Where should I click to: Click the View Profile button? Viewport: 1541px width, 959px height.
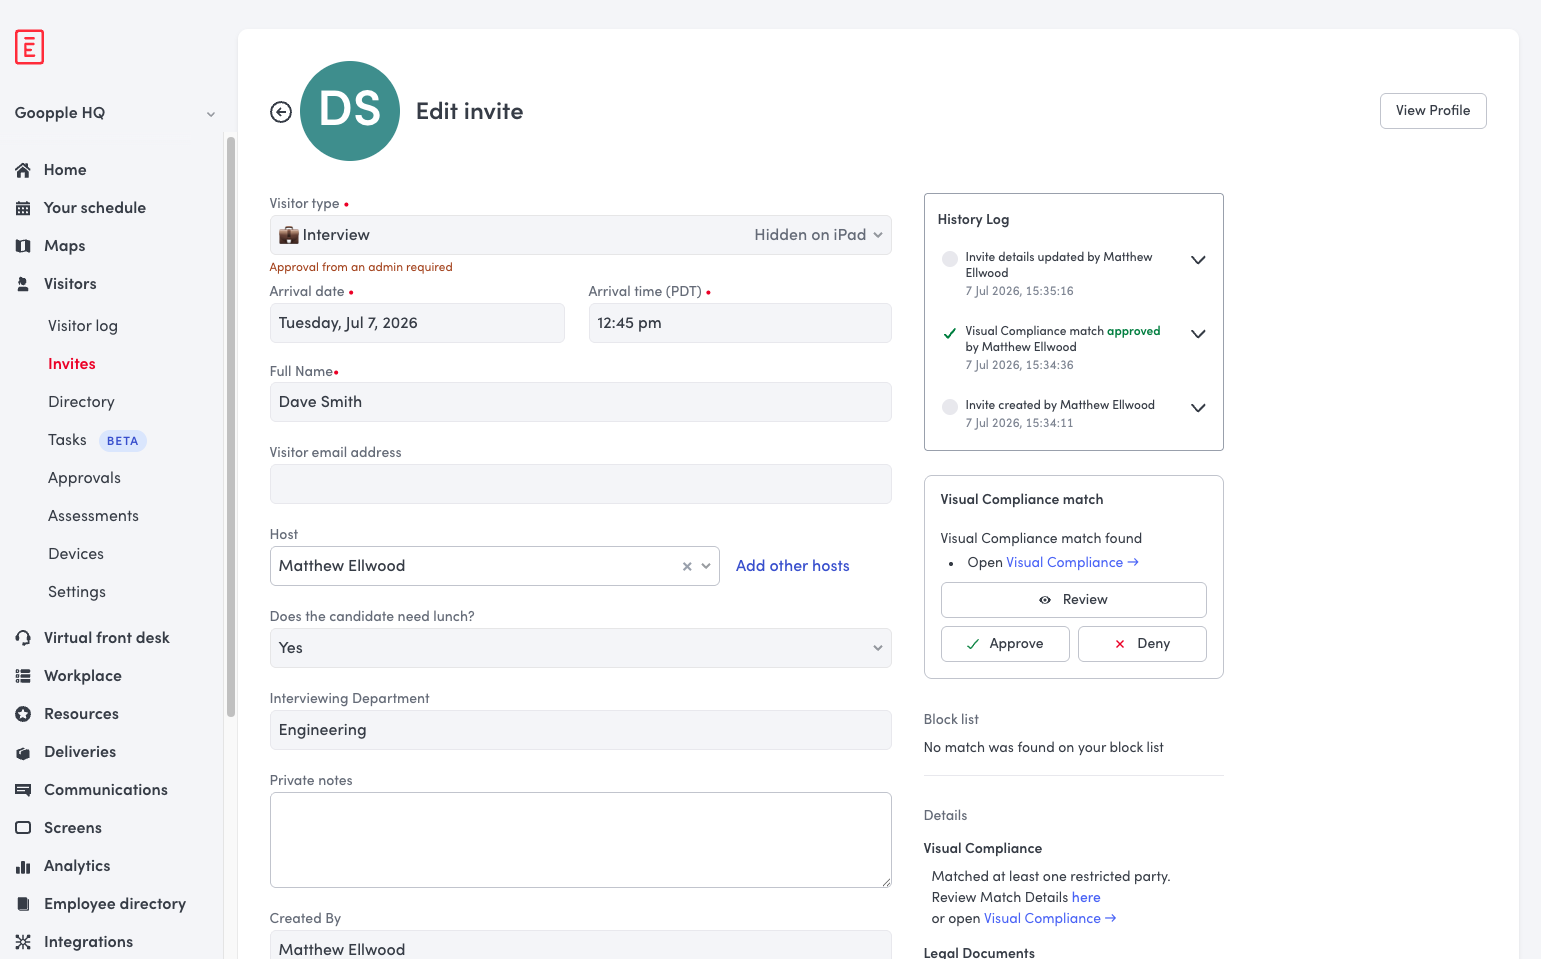pyautogui.click(x=1433, y=111)
